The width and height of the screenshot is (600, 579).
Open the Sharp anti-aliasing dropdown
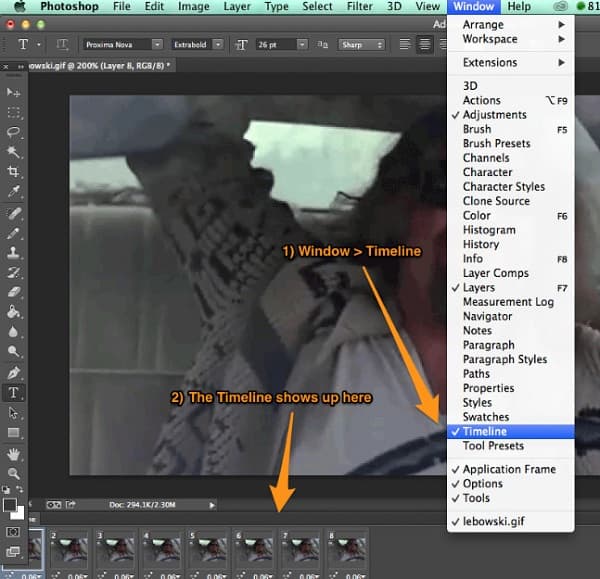(361, 45)
